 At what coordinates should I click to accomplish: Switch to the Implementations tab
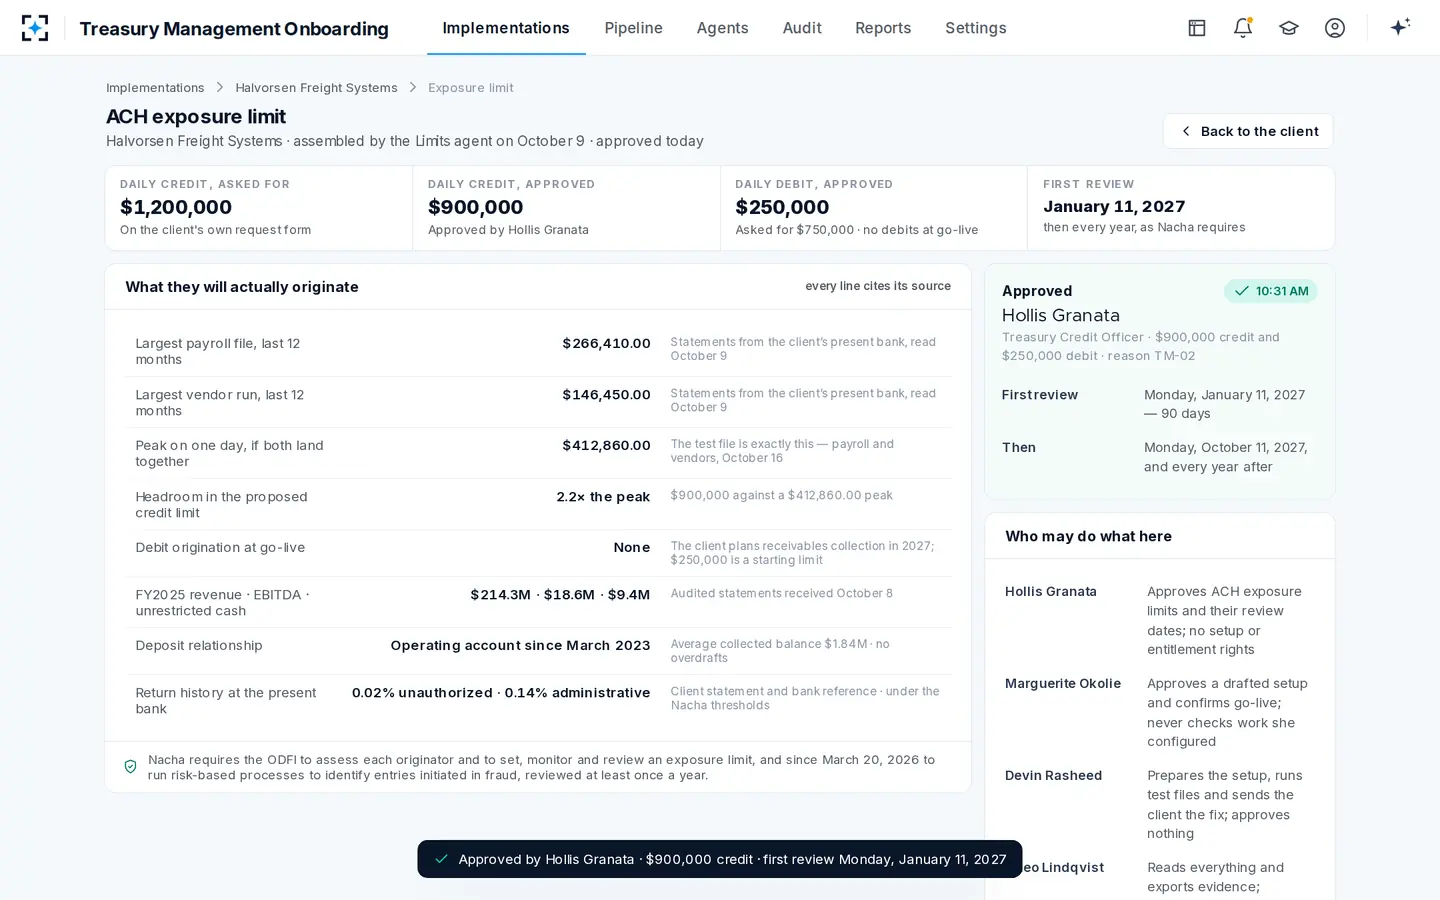point(506,28)
